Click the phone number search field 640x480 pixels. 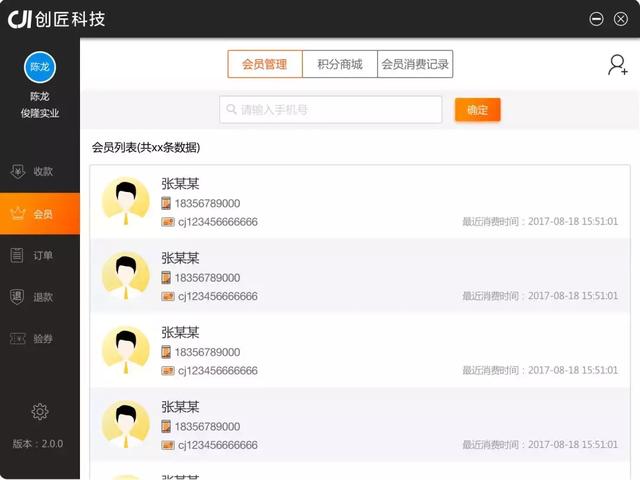click(x=331, y=109)
